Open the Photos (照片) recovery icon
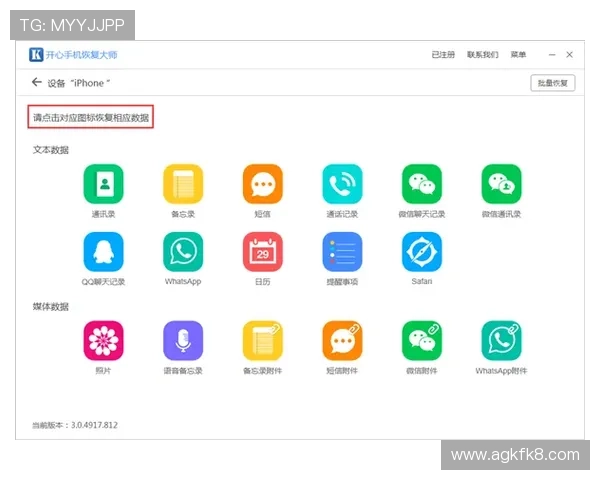The width and height of the screenshot is (600, 480). coord(103,340)
